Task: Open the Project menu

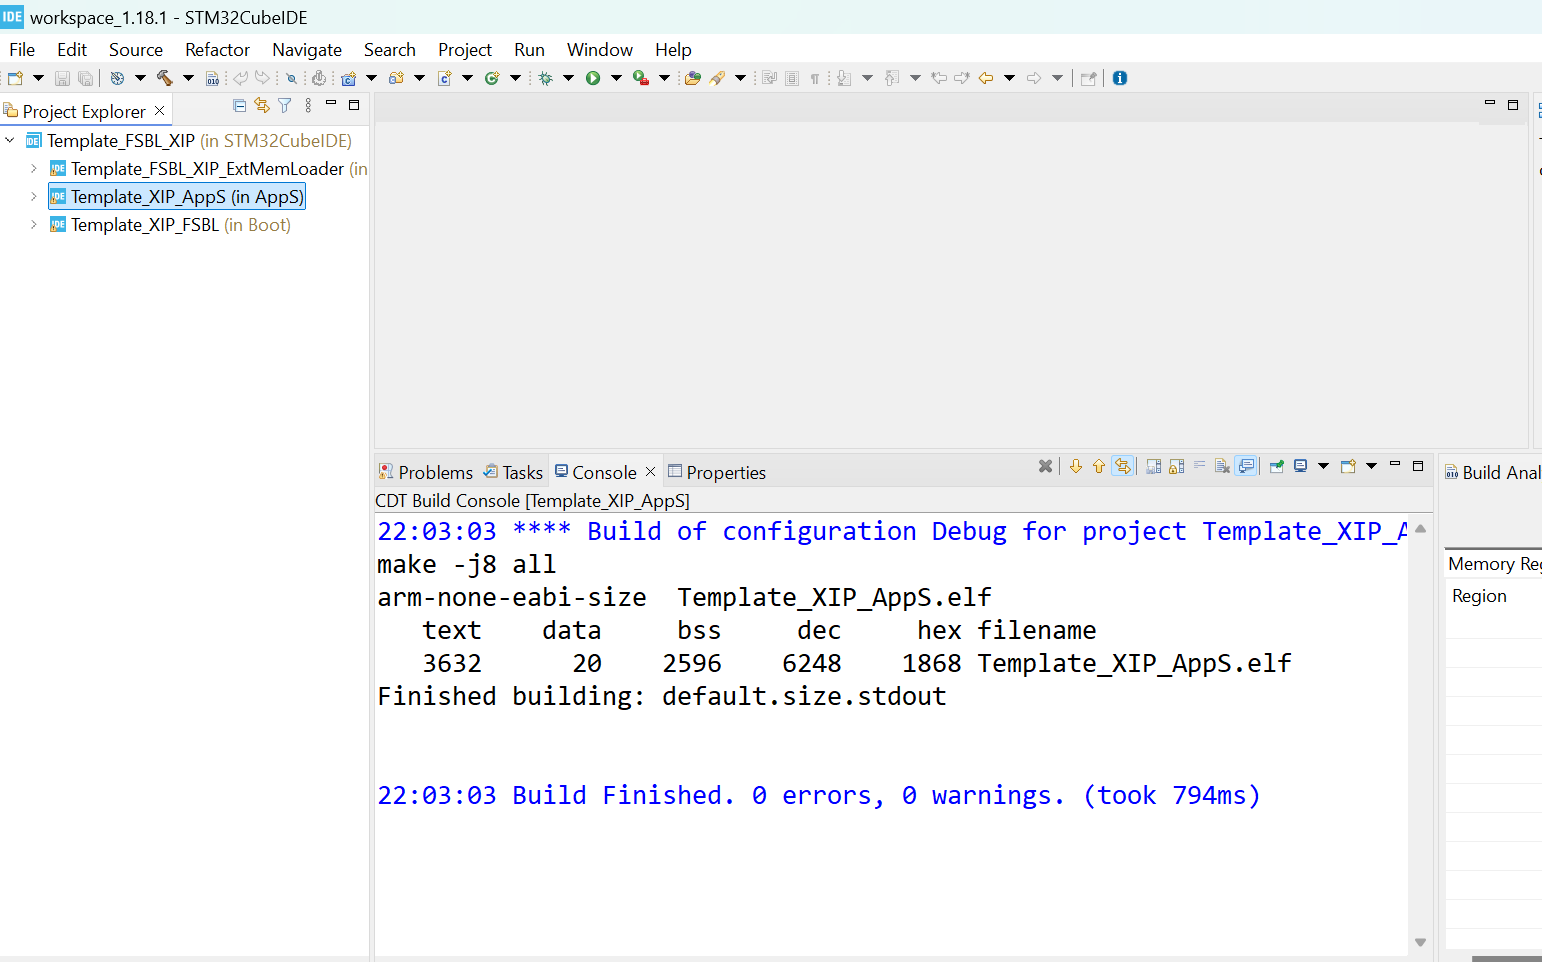Action: tap(465, 50)
